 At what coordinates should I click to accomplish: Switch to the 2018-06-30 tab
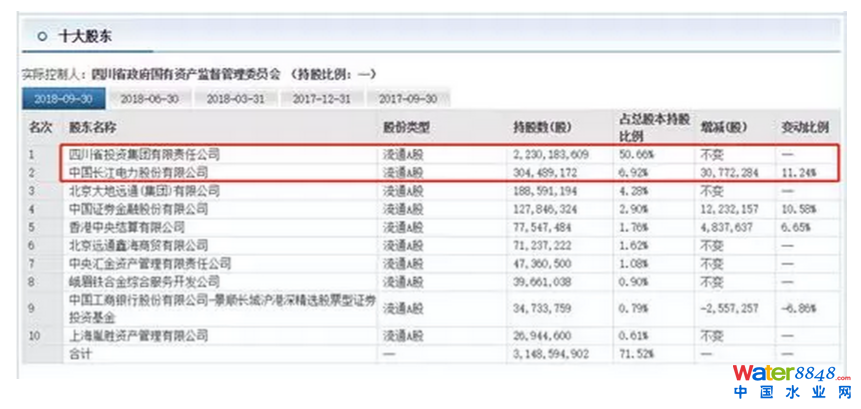[148, 98]
